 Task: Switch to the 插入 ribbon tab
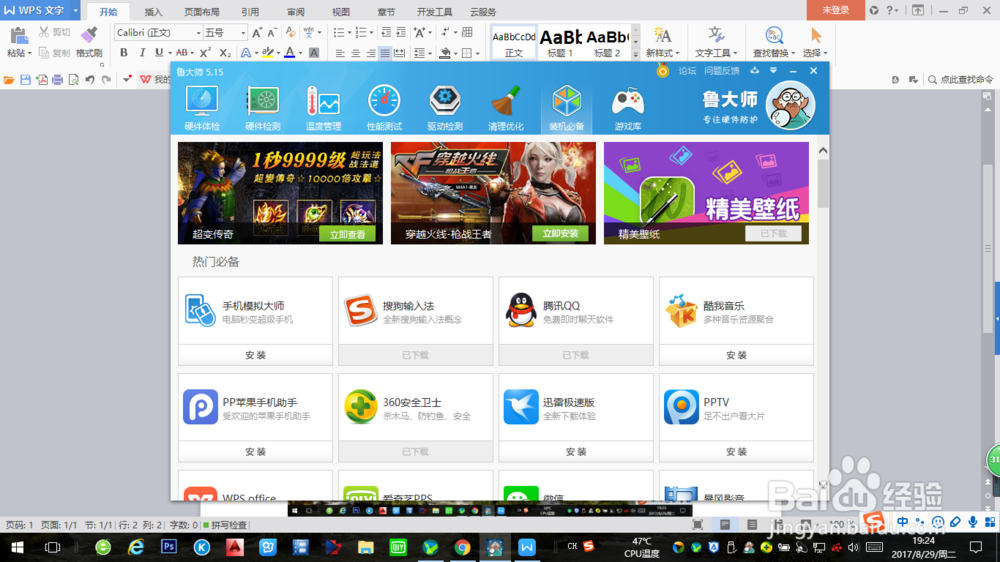tap(153, 11)
